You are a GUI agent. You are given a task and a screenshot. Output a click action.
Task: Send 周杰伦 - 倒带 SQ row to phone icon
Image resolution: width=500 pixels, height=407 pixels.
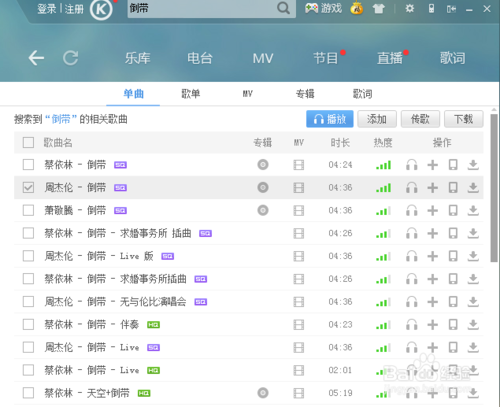click(453, 188)
